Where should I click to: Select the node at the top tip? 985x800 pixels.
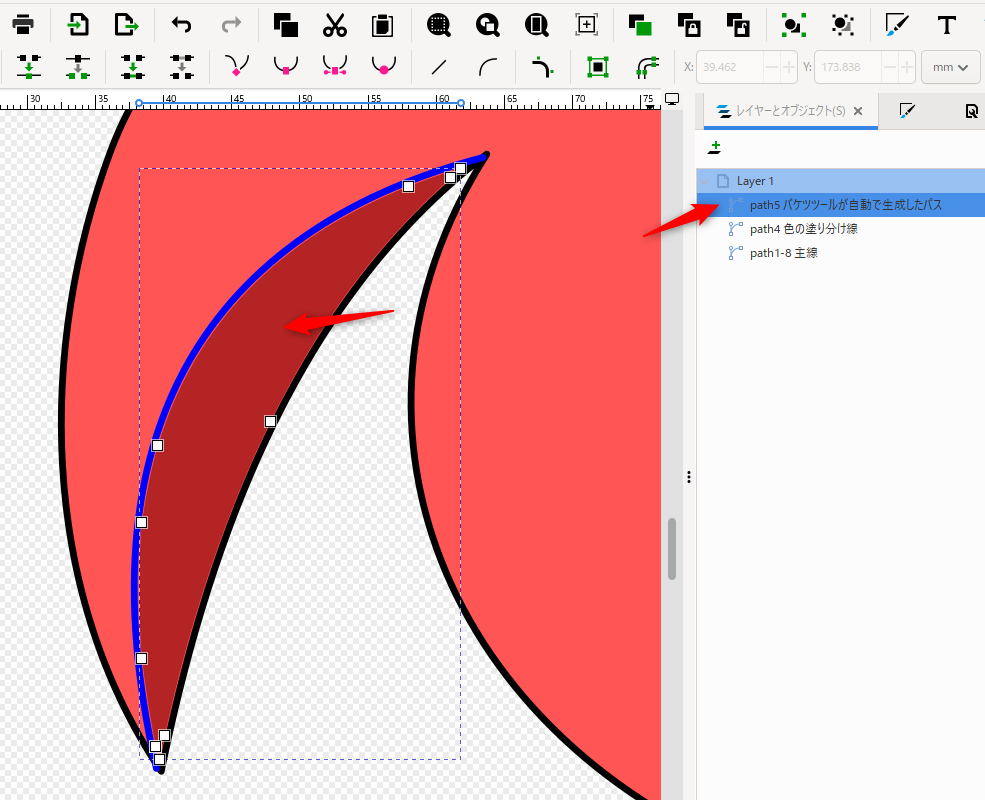pyautogui.click(x=460, y=168)
